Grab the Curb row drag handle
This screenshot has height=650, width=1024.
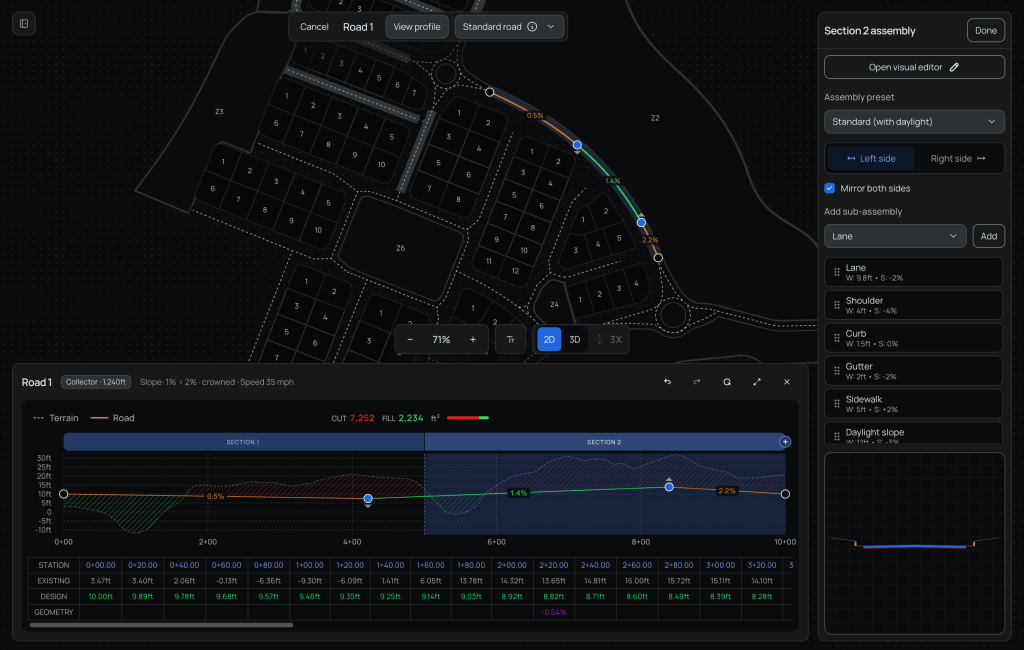(837, 338)
